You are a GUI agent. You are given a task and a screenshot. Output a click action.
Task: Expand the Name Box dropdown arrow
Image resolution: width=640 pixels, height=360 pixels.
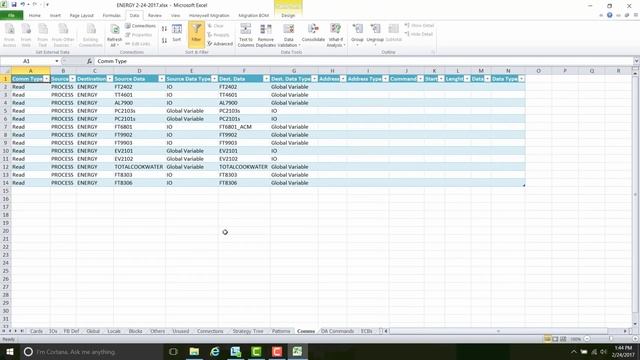[57, 61]
